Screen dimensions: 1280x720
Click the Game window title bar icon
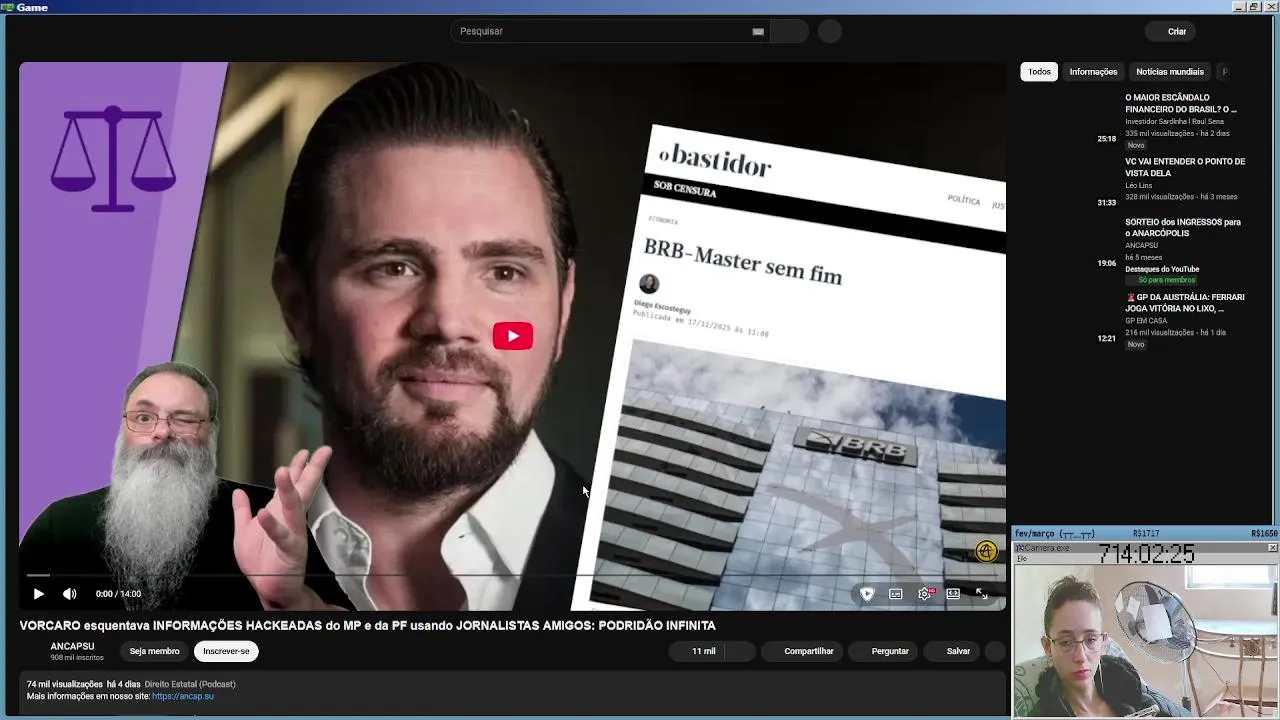tap(8, 7)
